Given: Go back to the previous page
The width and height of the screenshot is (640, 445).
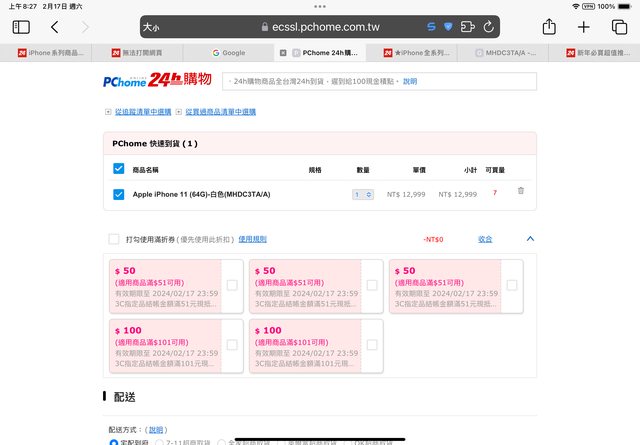Looking at the screenshot, I should coord(54,27).
